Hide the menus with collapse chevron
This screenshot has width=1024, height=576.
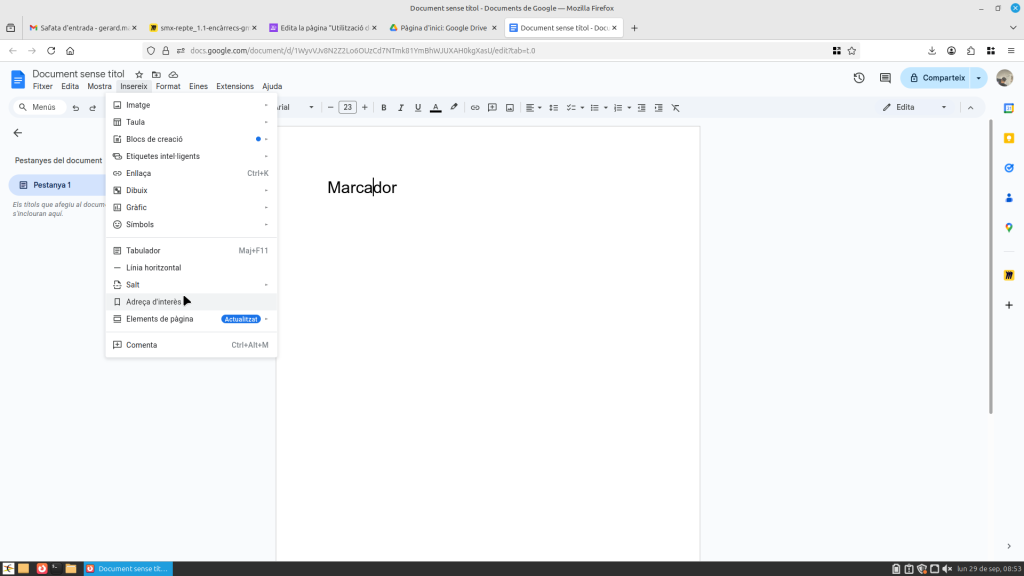969,107
